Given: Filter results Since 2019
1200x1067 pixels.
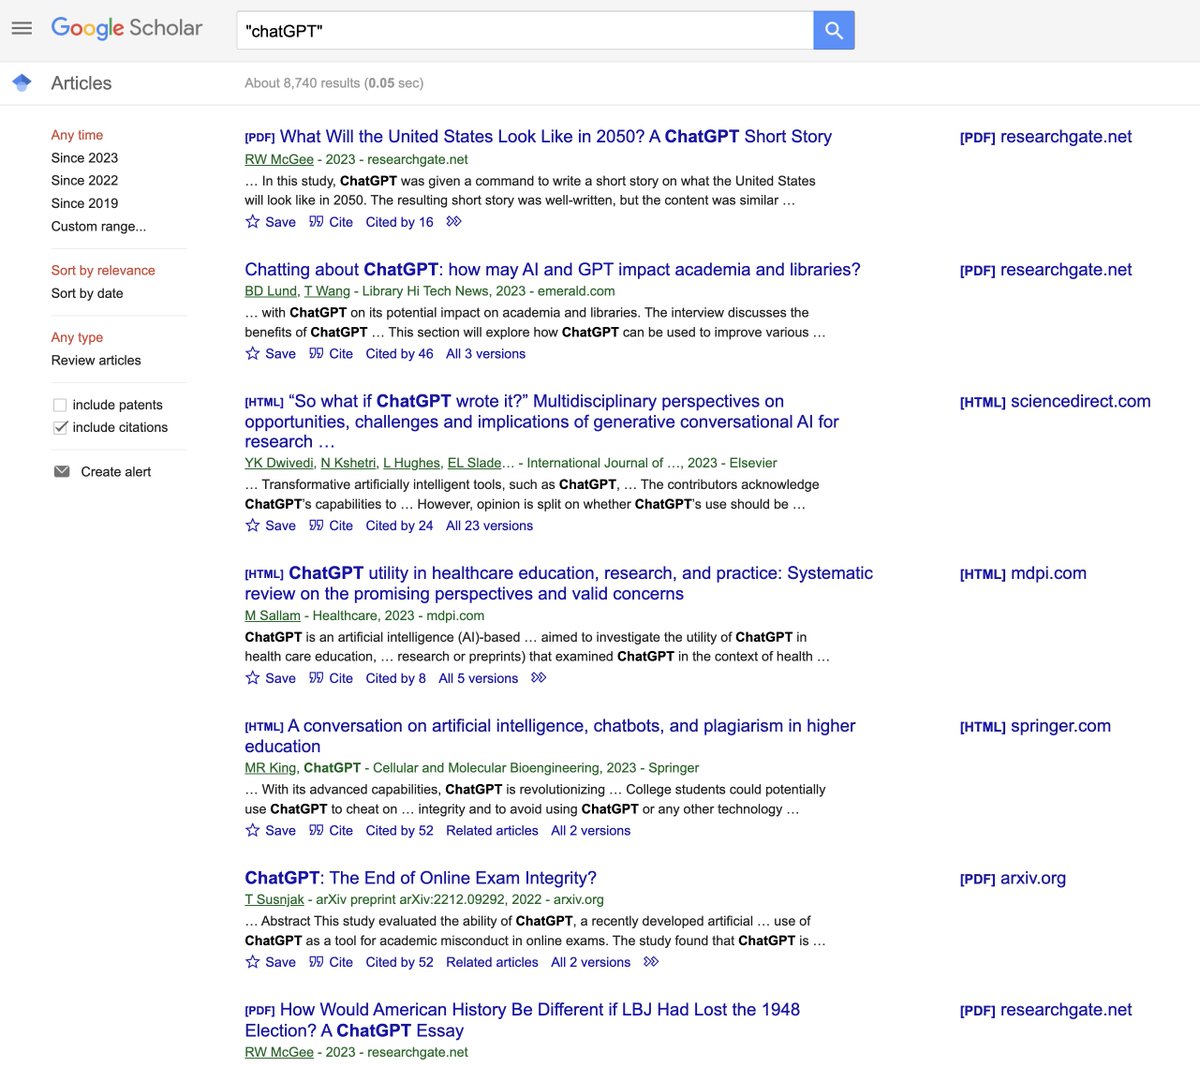Looking at the screenshot, I should click(85, 203).
